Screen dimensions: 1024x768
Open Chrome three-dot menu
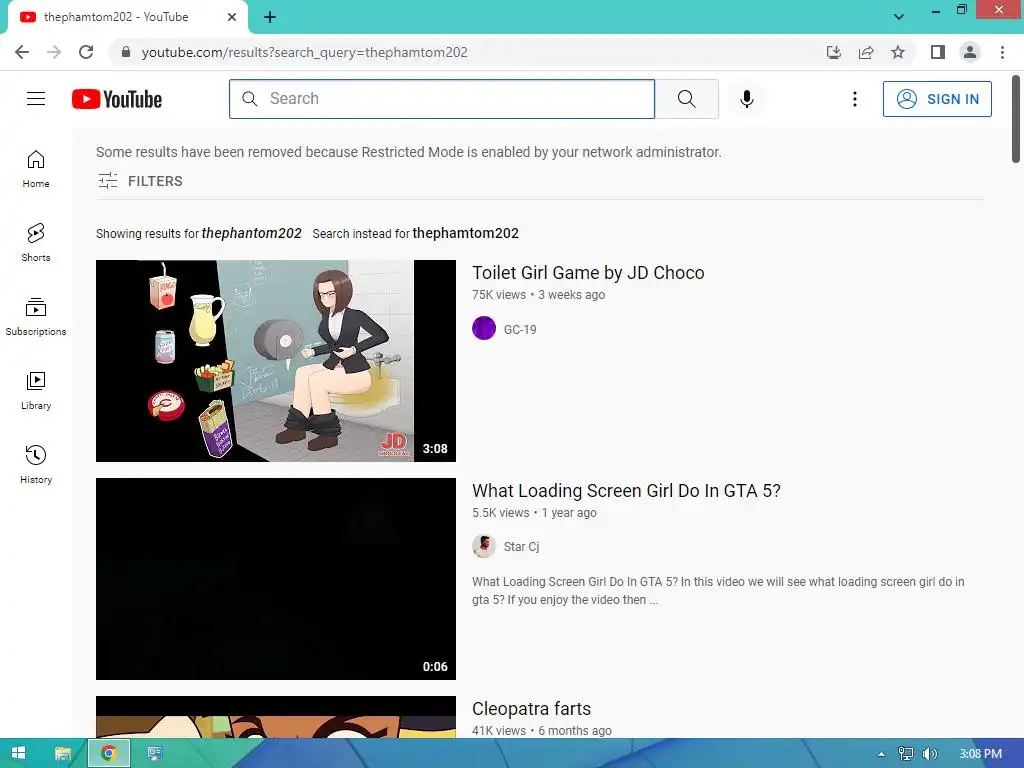(1002, 52)
